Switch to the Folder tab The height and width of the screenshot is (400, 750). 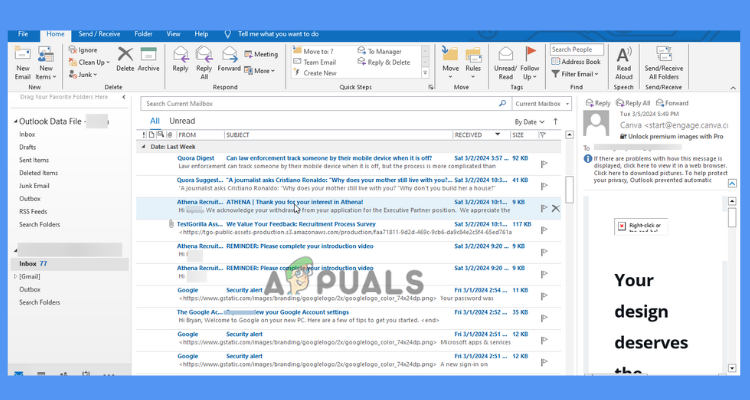pyautogui.click(x=143, y=34)
